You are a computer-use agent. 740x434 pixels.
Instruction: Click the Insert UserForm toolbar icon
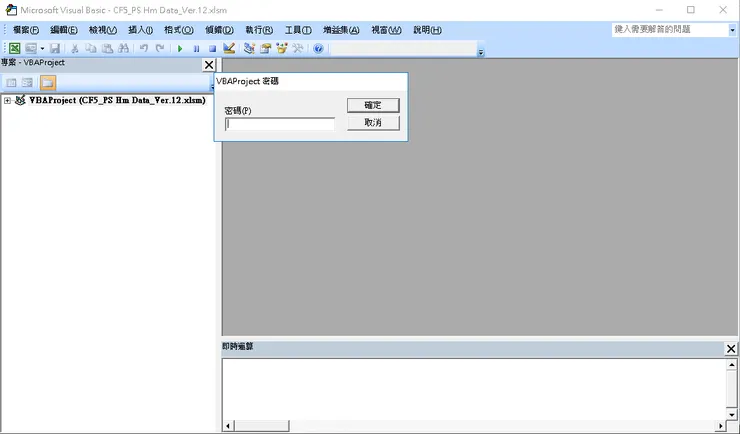click(x=31, y=48)
